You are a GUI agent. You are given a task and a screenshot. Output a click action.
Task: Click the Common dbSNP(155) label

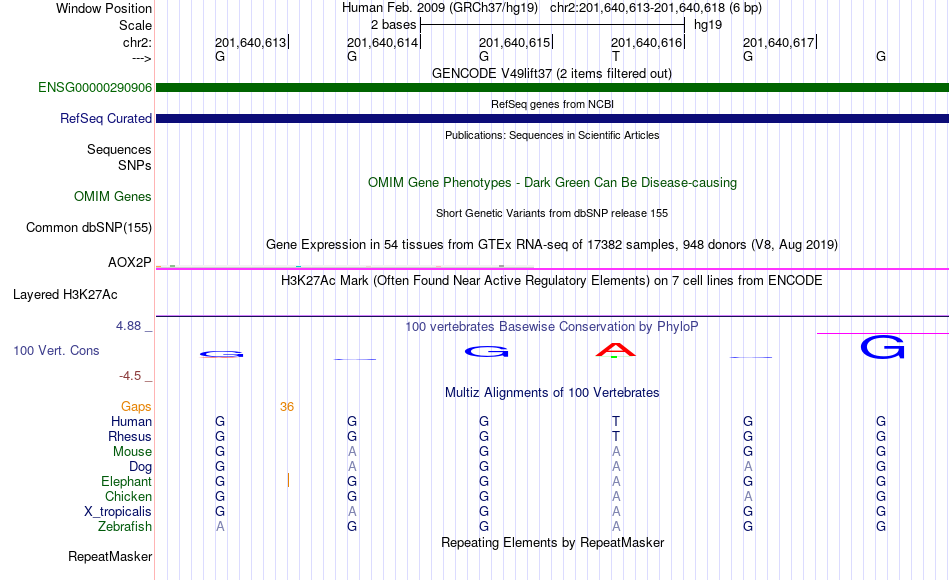pyautogui.click(x=88, y=227)
